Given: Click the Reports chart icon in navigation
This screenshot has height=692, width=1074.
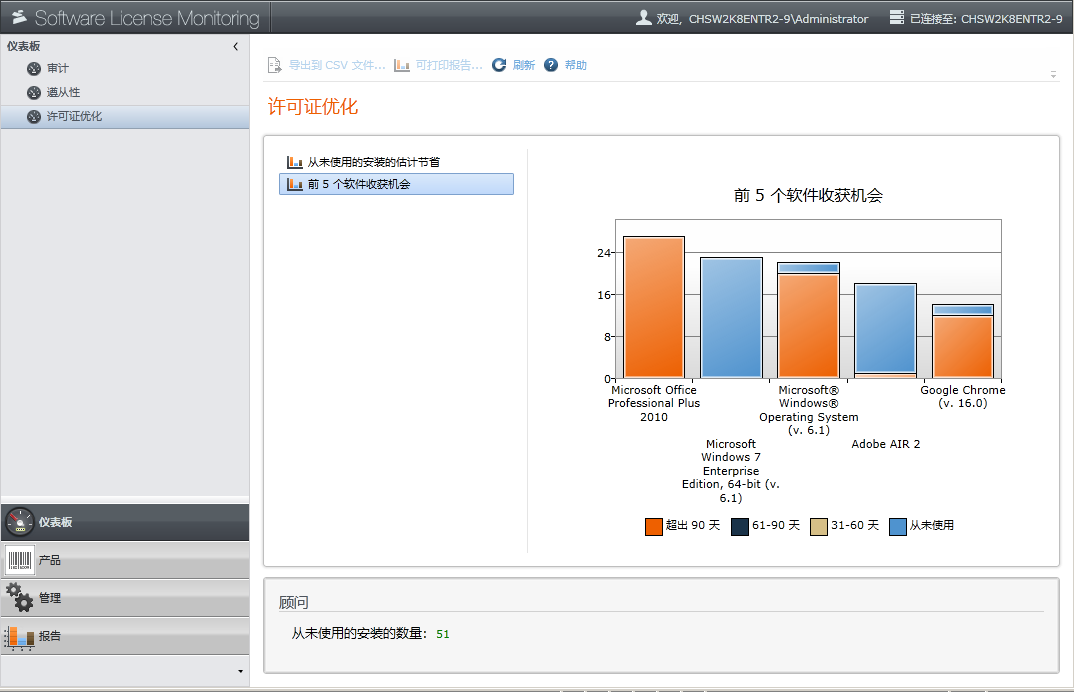Looking at the screenshot, I should click(20, 636).
